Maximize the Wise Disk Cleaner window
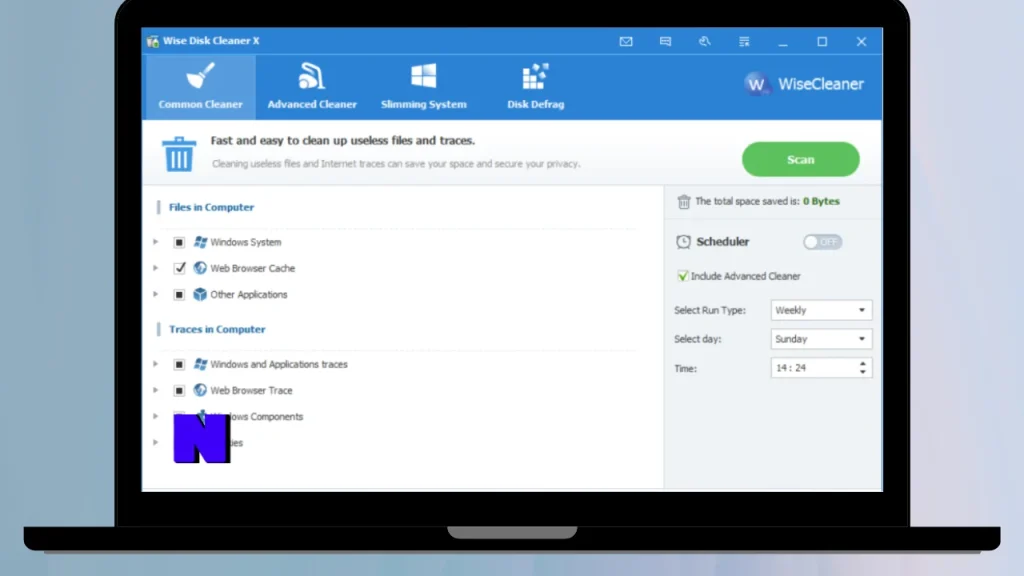Viewport: 1024px width, 576px height. (x=822, y=42)
